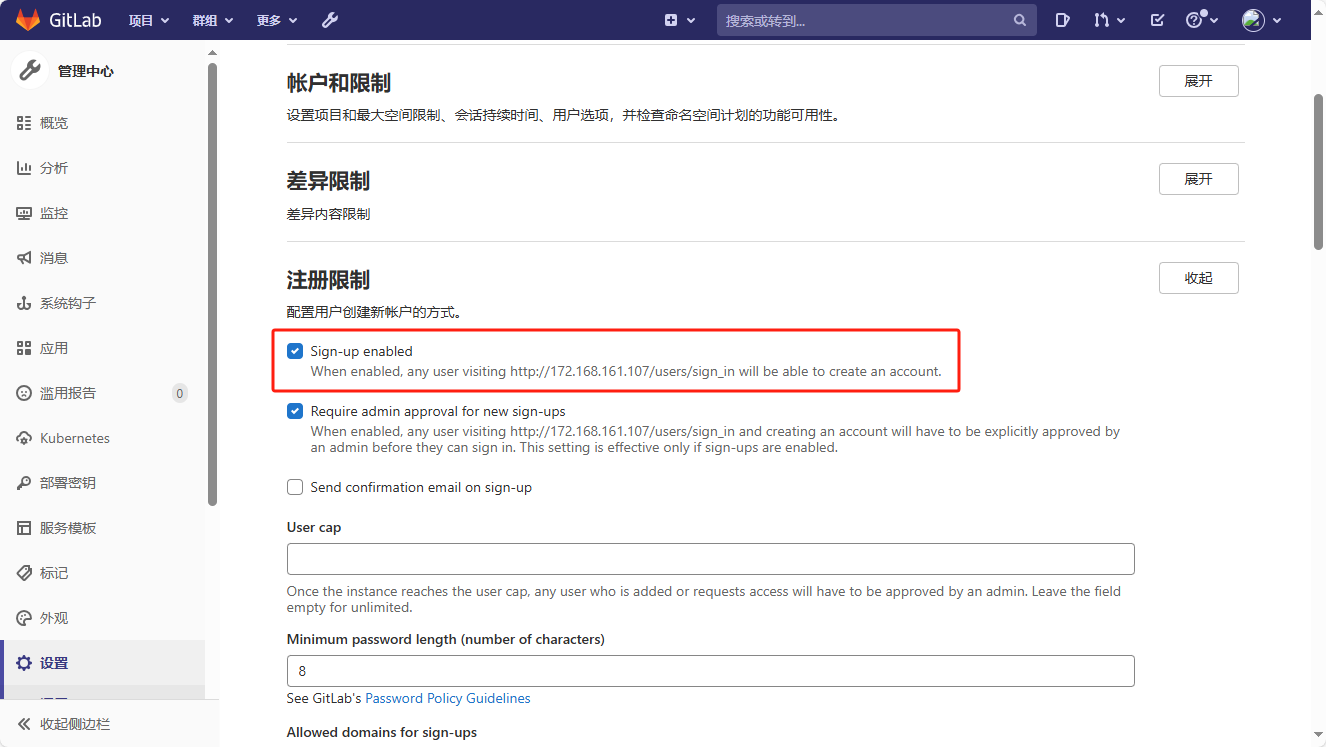
Task: Toggle Require admin approval for new sign-ups
Action: (x=295, y=411)
